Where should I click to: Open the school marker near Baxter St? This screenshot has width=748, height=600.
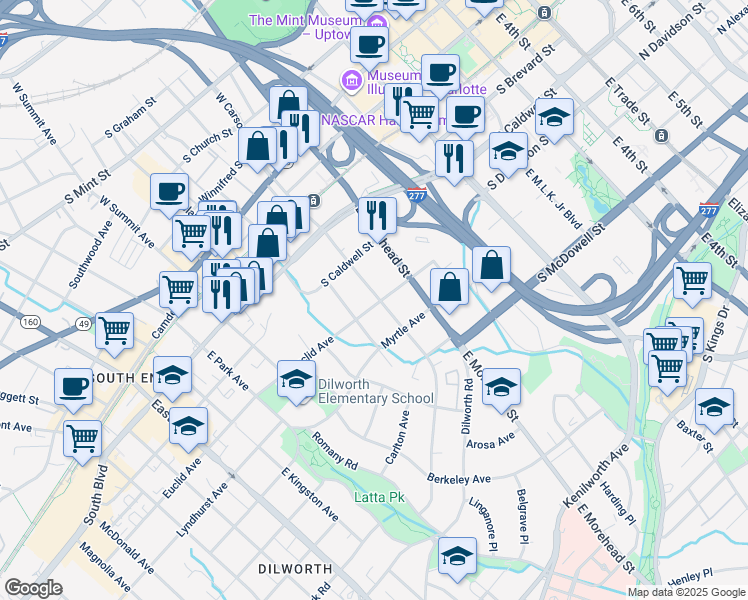pos(714,408)
